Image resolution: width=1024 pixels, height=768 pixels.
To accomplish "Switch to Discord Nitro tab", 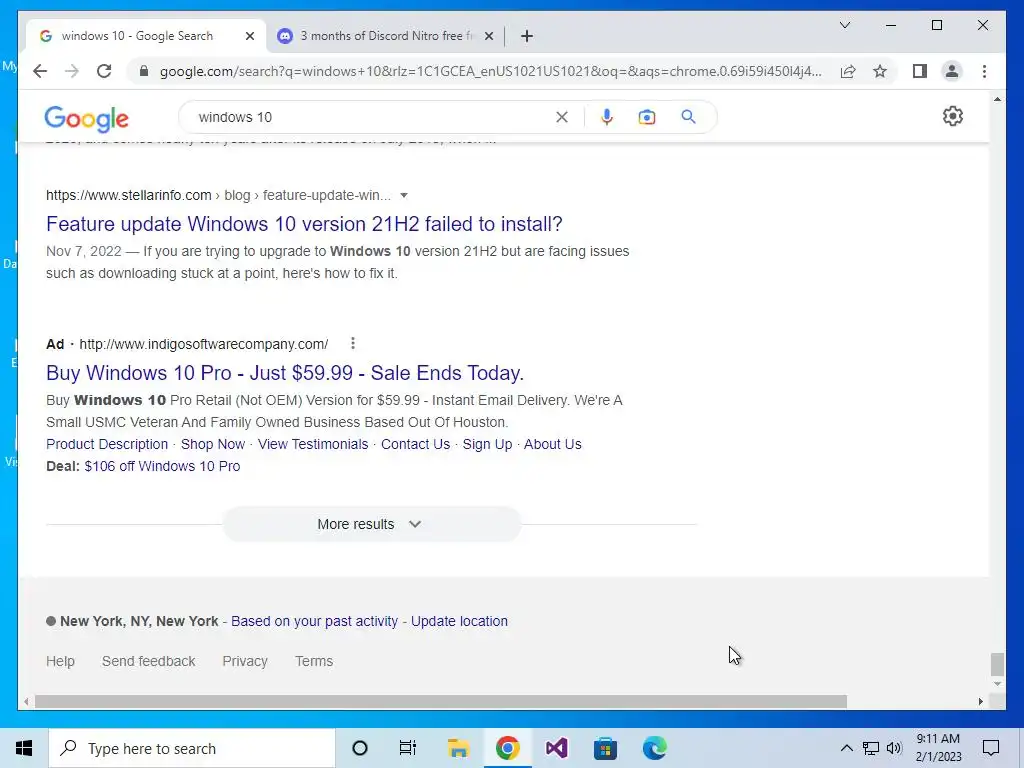I will 385,36.
